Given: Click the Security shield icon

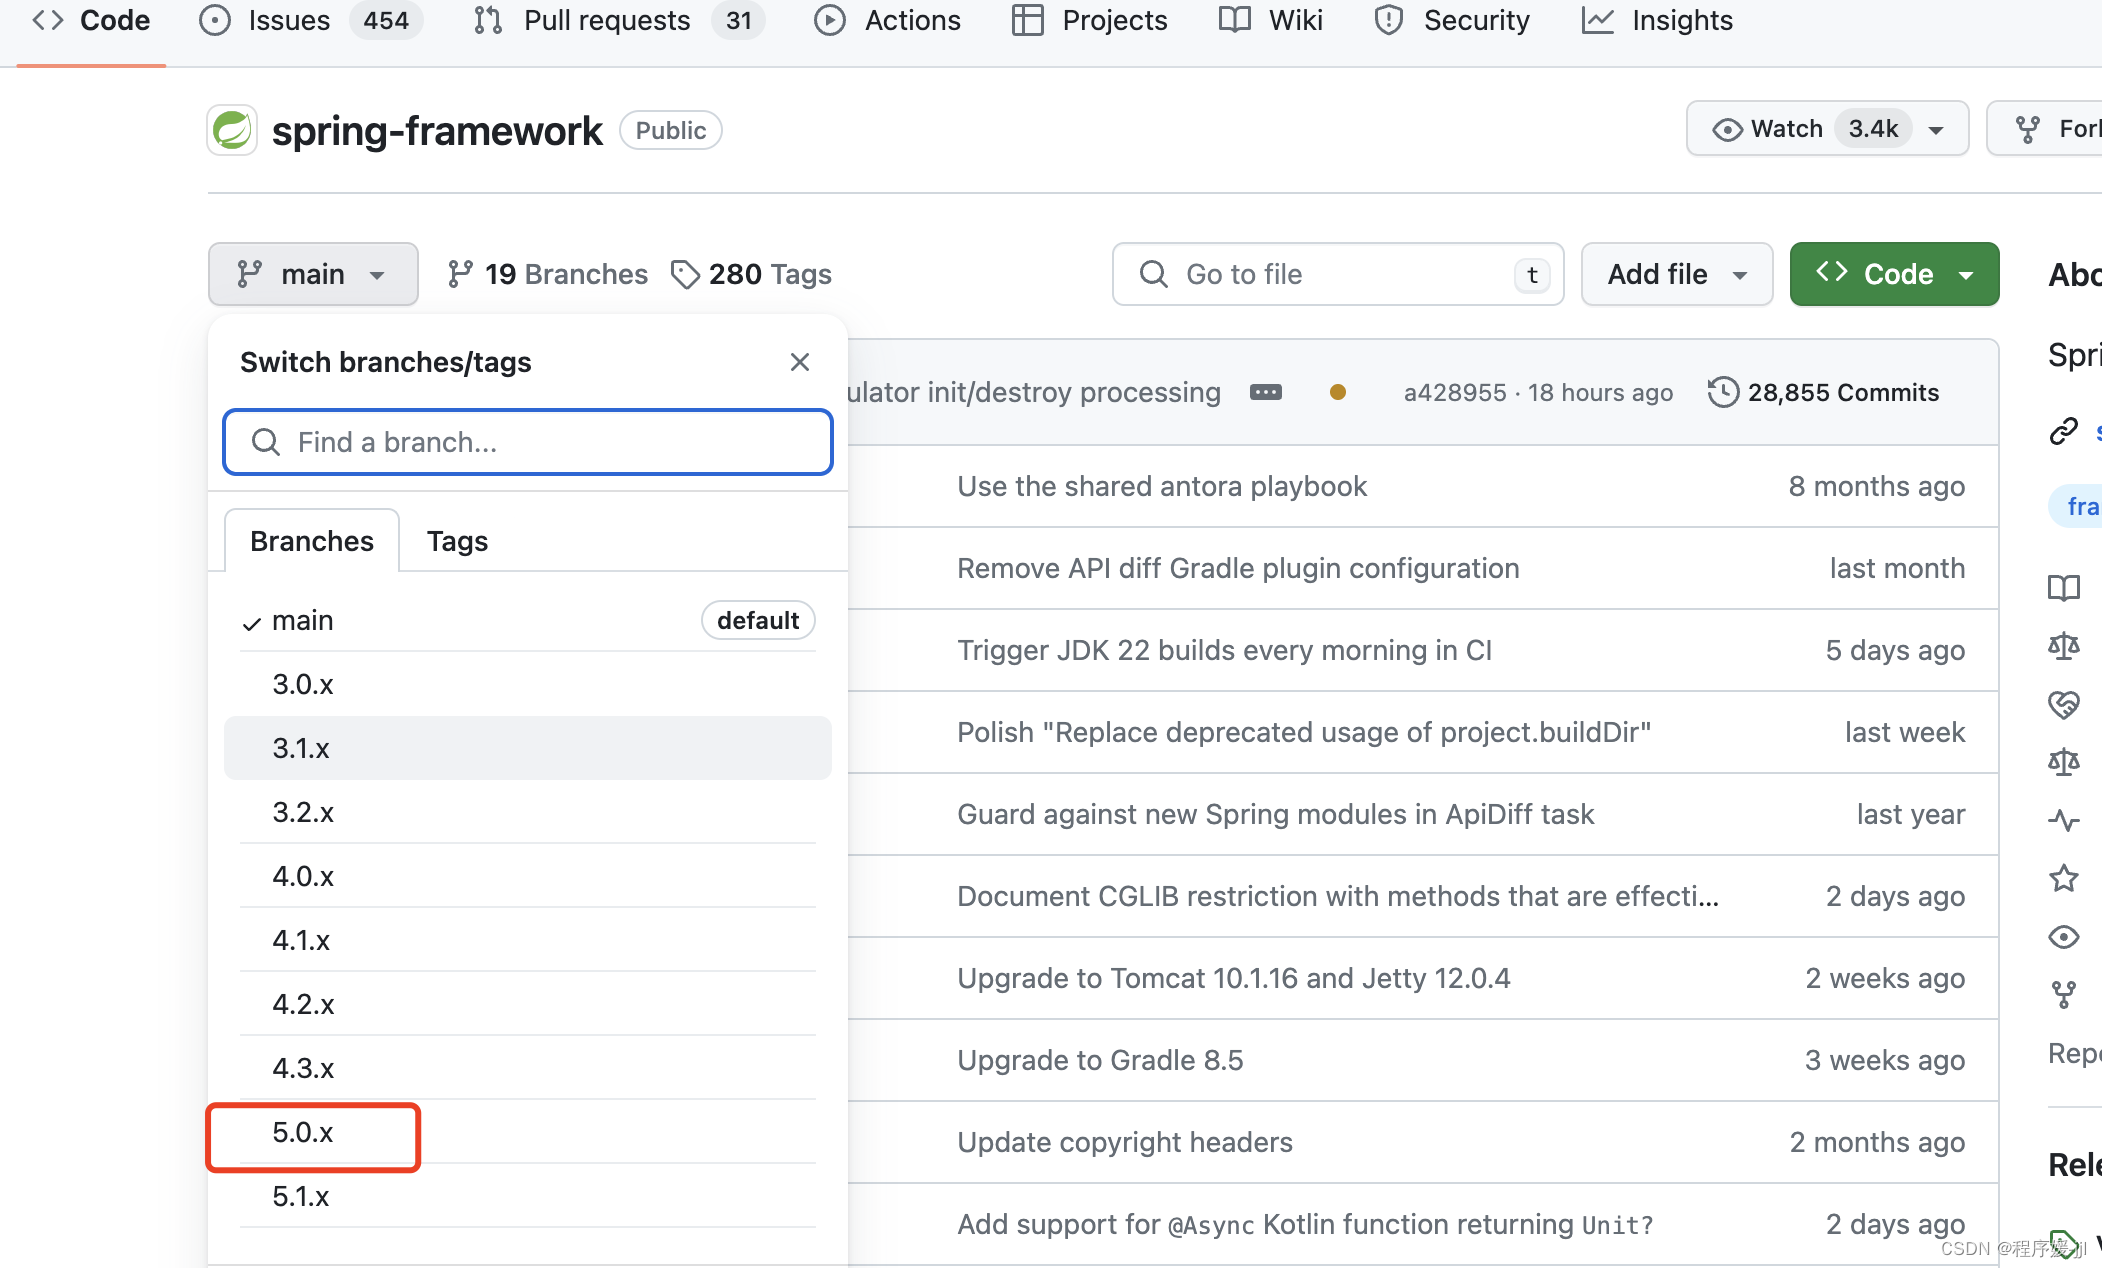Looking at the screenshot, I should [x=1381, y=20].
